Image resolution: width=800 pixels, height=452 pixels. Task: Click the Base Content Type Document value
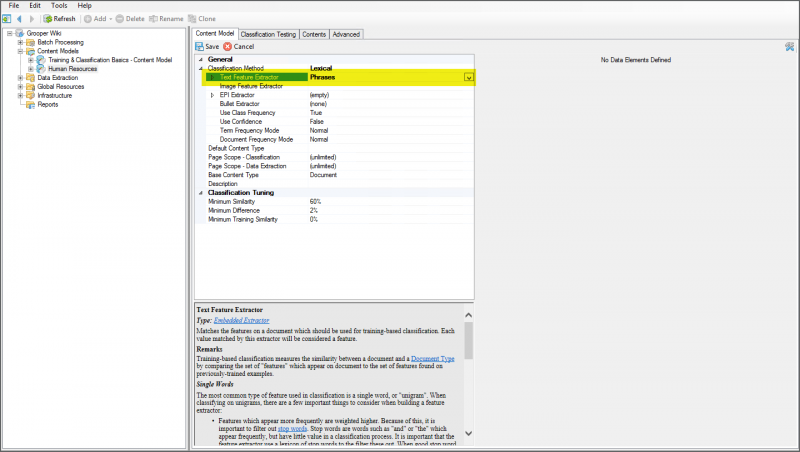point(323,175)
